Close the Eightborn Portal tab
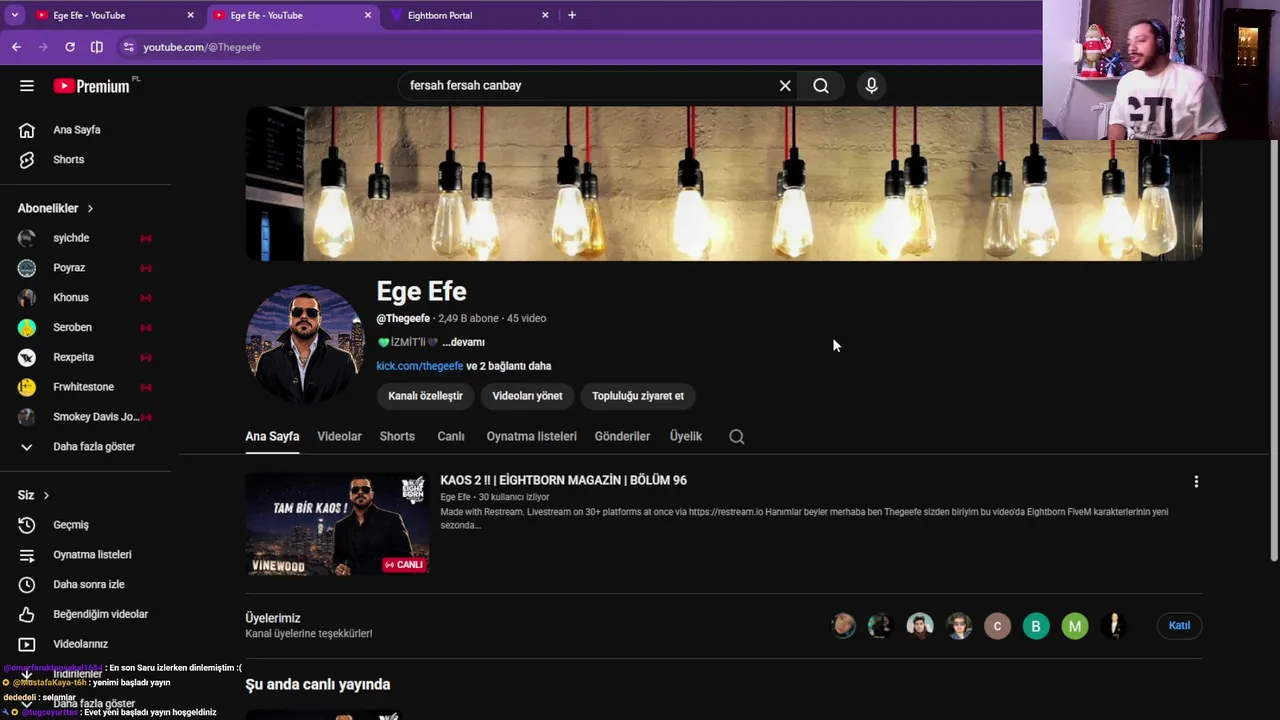This screenshot has width=1280, height=720. pyautogui.click(x=545, y=15)
